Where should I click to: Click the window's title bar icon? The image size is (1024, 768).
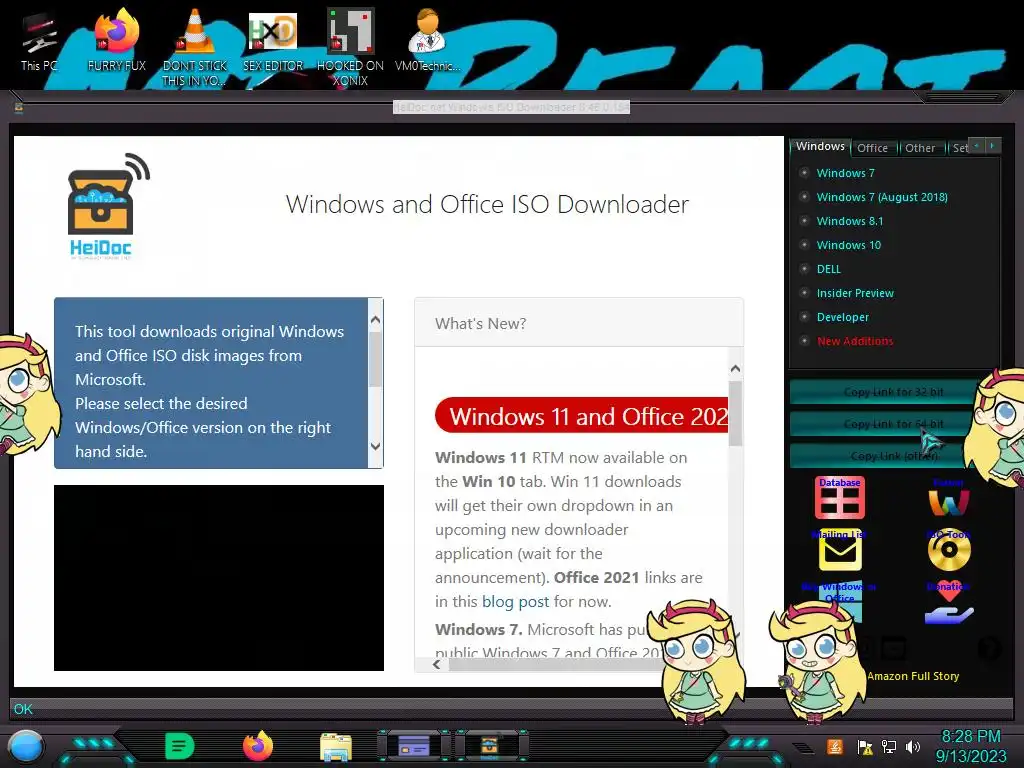19,108
